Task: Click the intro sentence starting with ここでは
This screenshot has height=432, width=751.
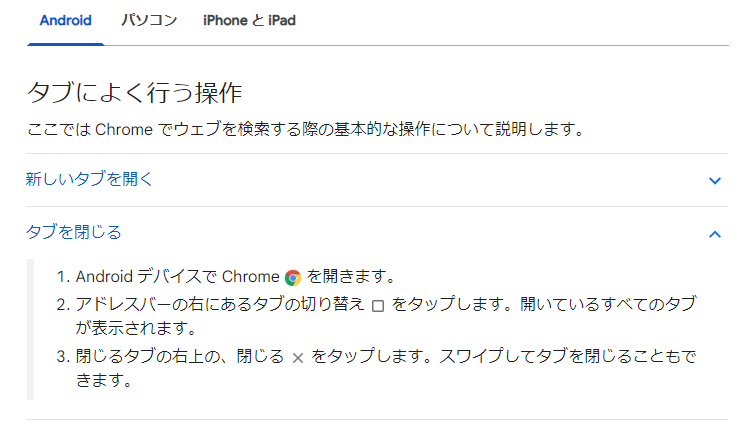Action: pos(306,129)
